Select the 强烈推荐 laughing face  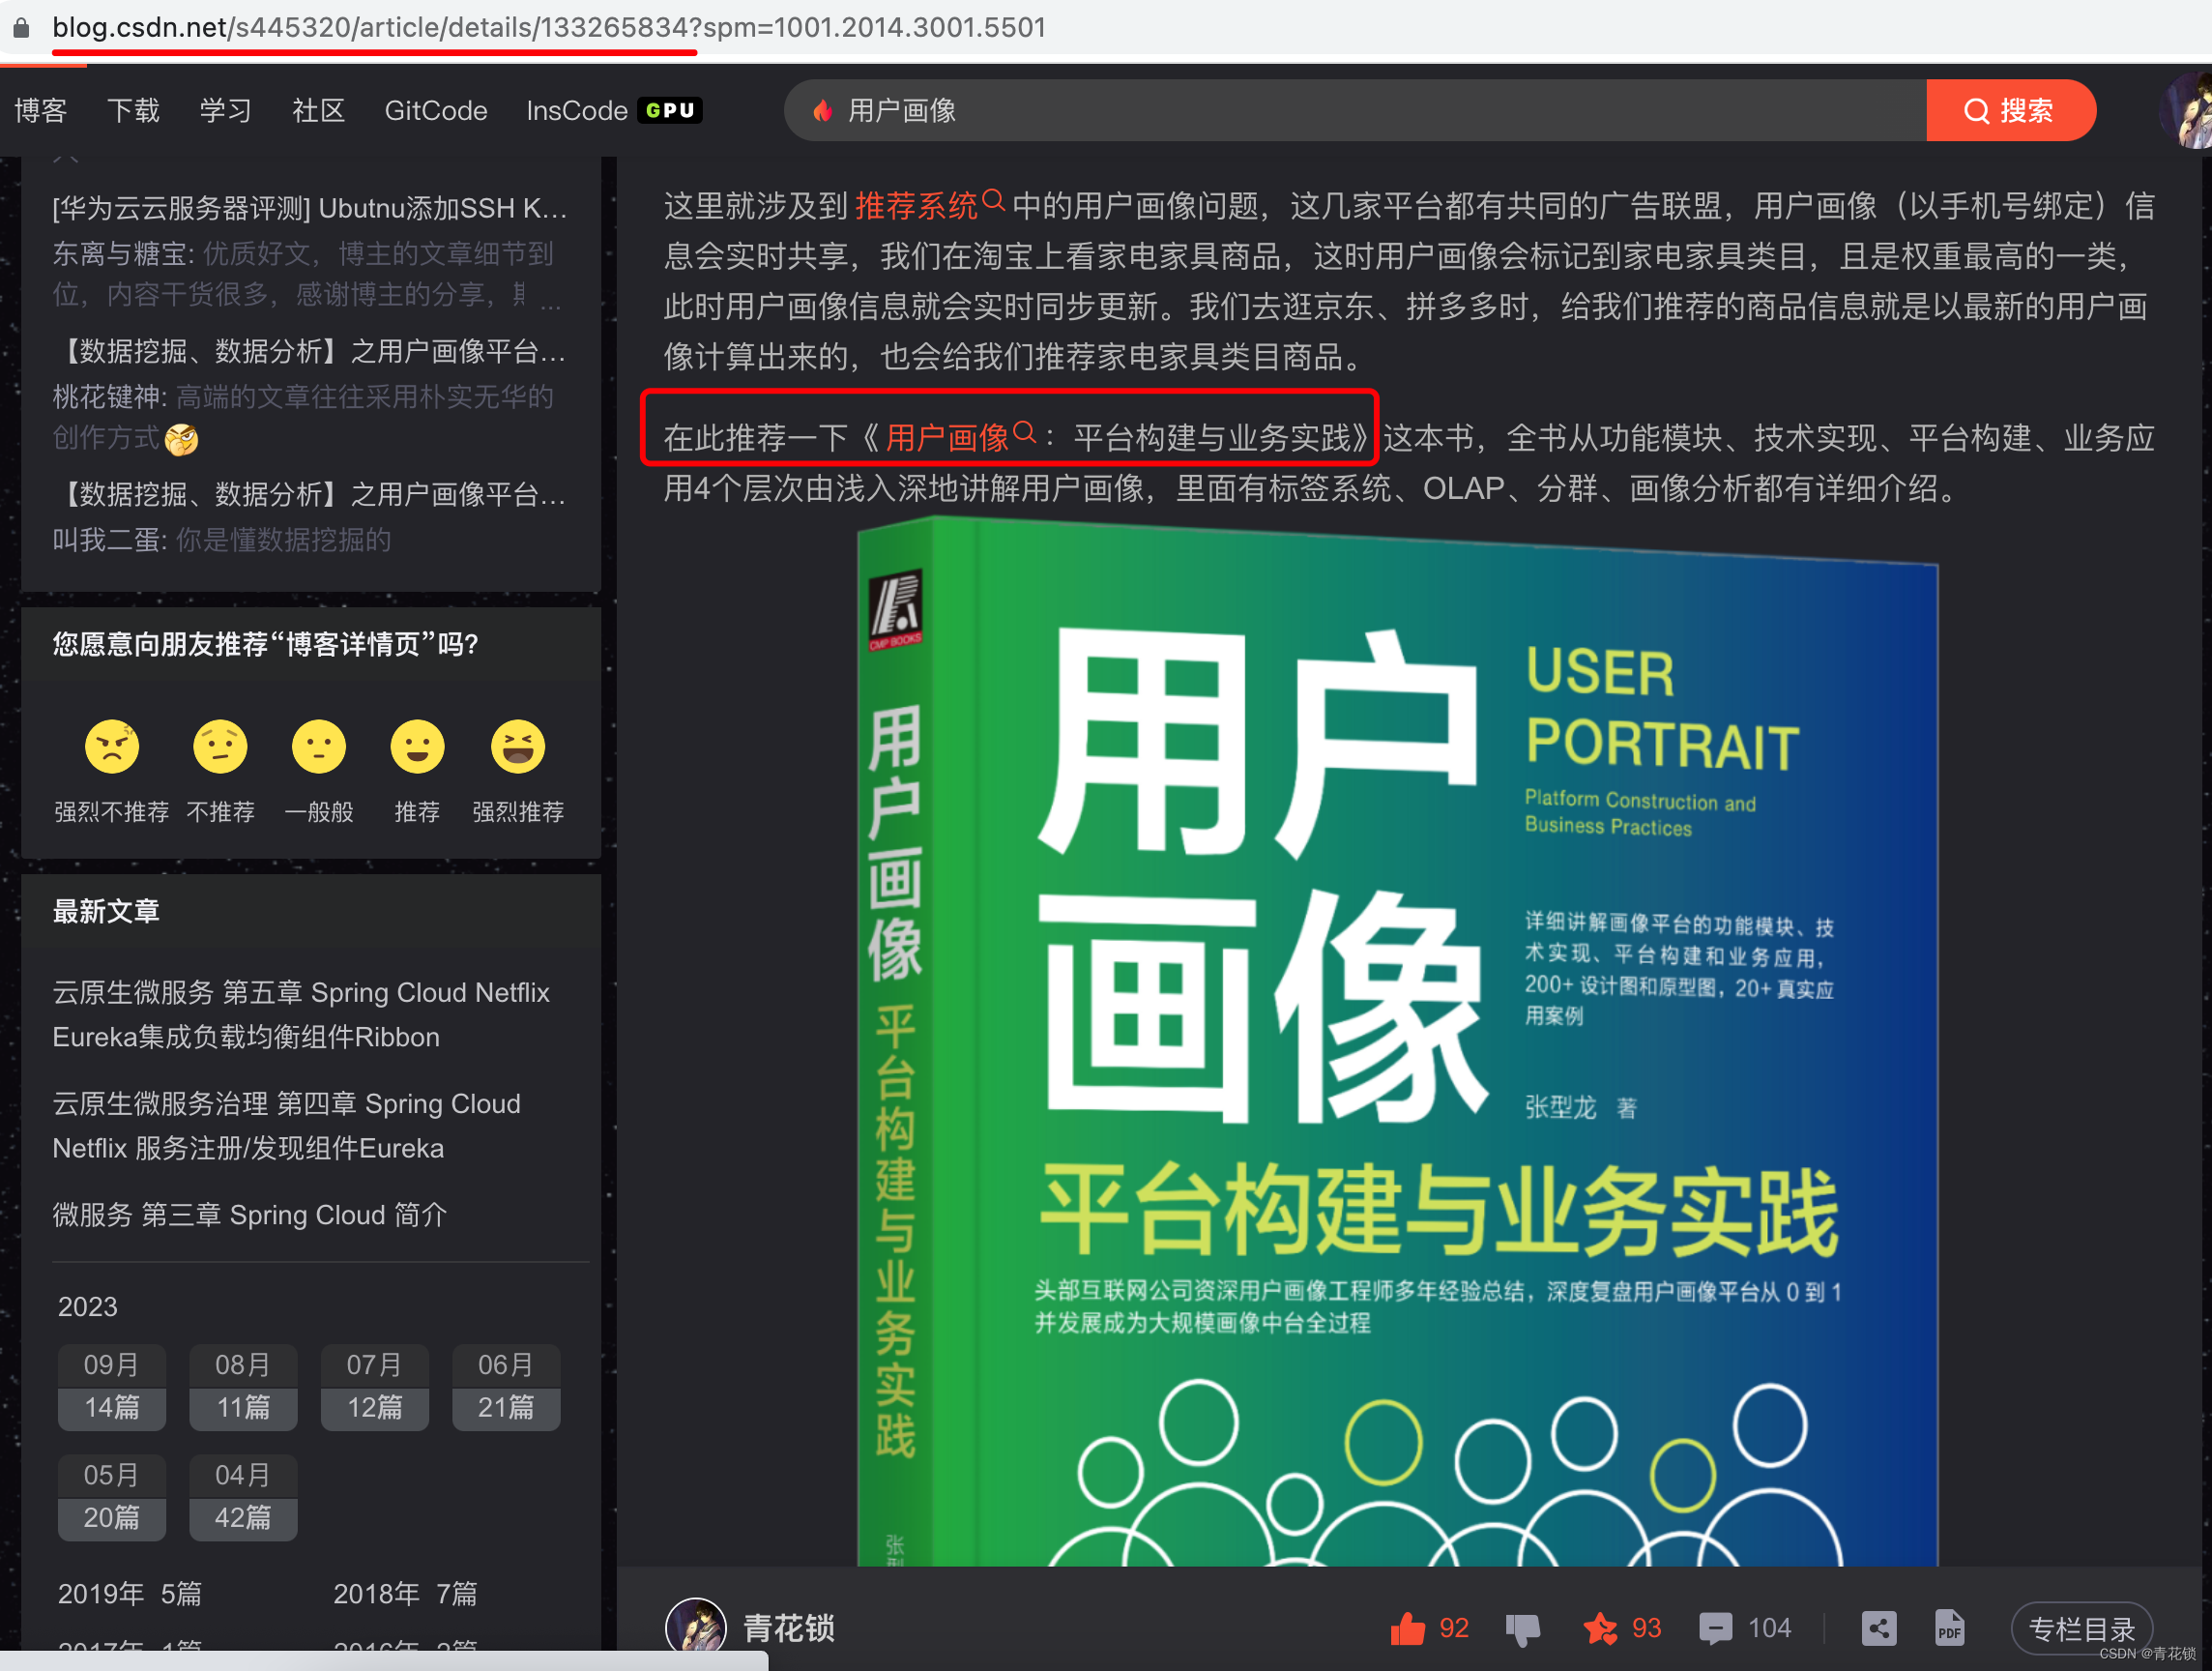(518, 746)
